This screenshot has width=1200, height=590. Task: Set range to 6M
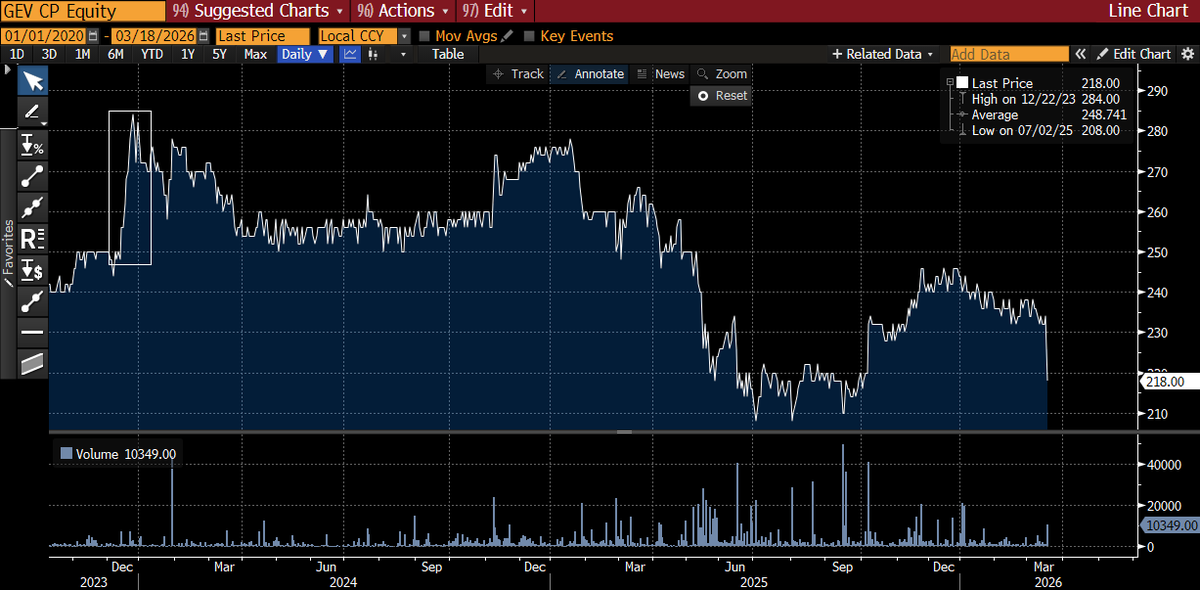[116, 54]
